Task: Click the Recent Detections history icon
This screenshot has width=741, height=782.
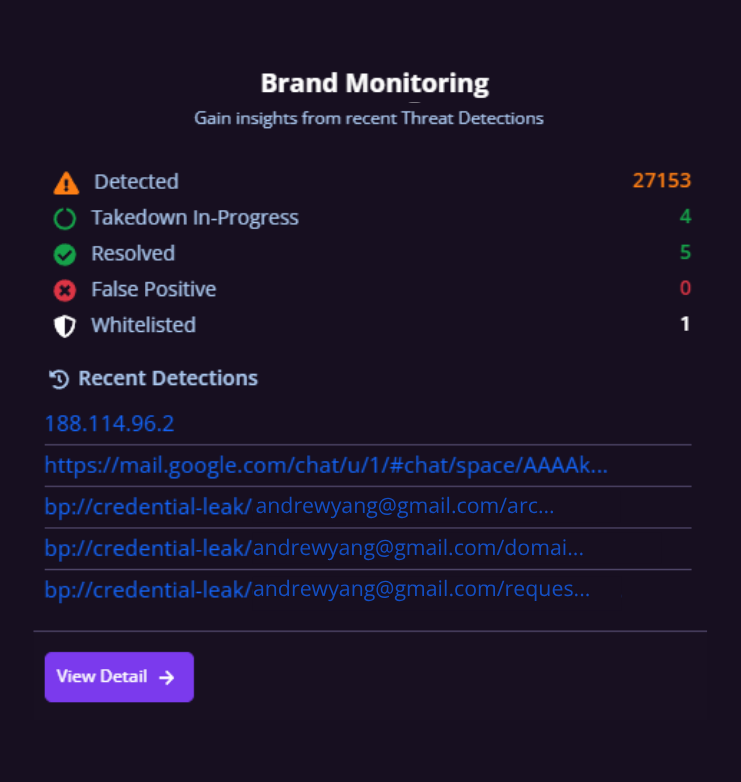Action: [x=59, y=379]
